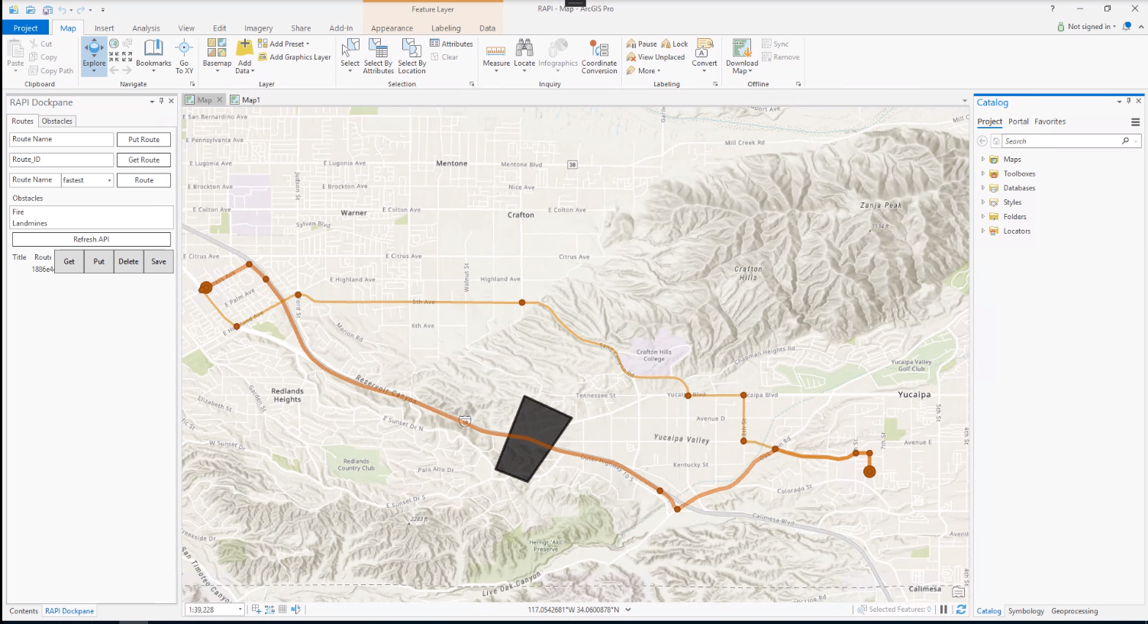Click the Route_ID input field
This screenshot has width=1148, height=624.
62,160
